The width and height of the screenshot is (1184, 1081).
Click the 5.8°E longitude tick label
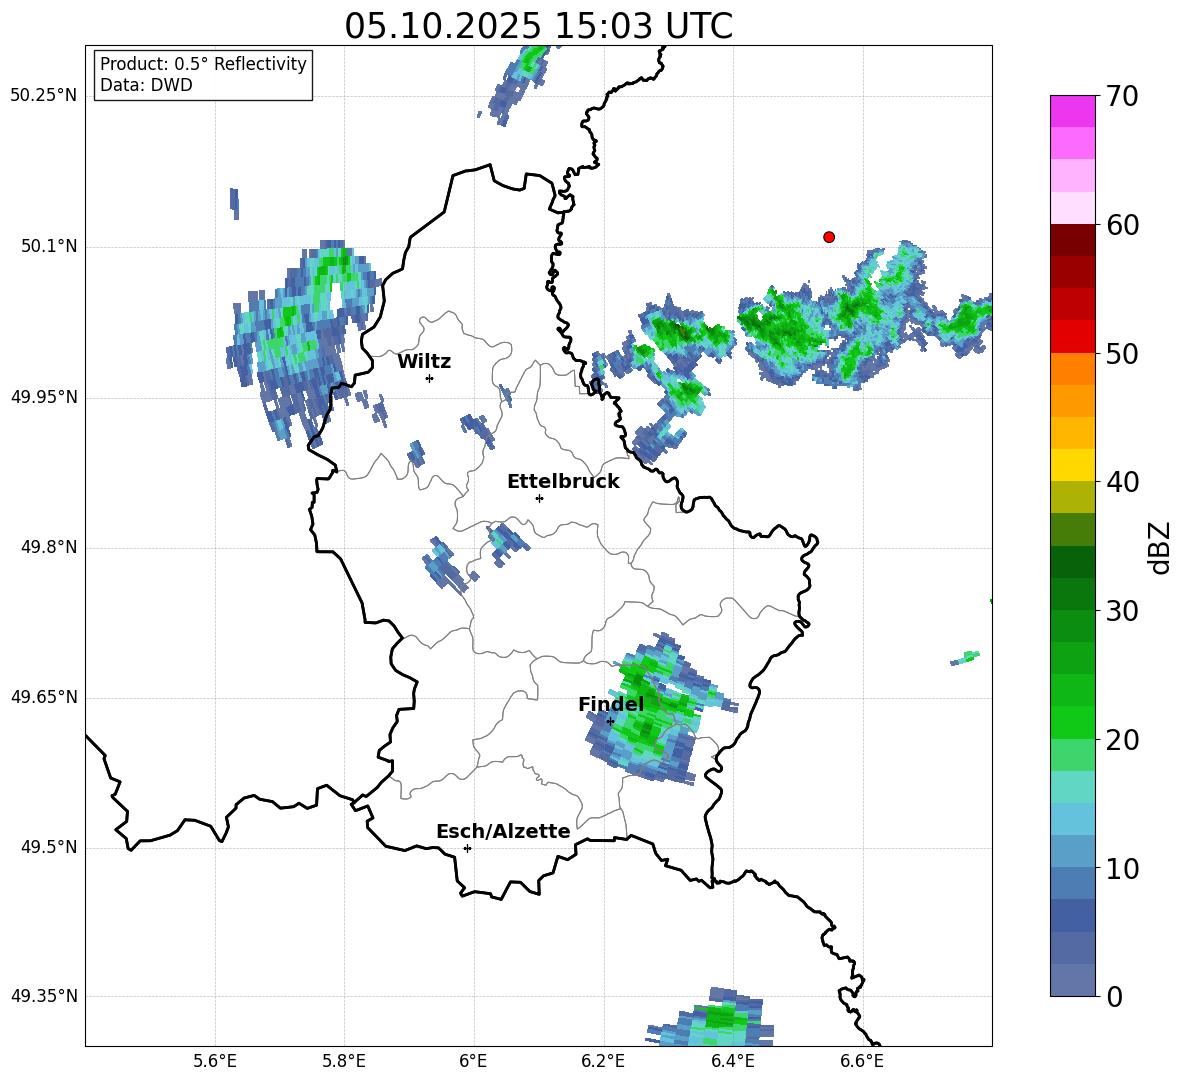pos(344,1061)
